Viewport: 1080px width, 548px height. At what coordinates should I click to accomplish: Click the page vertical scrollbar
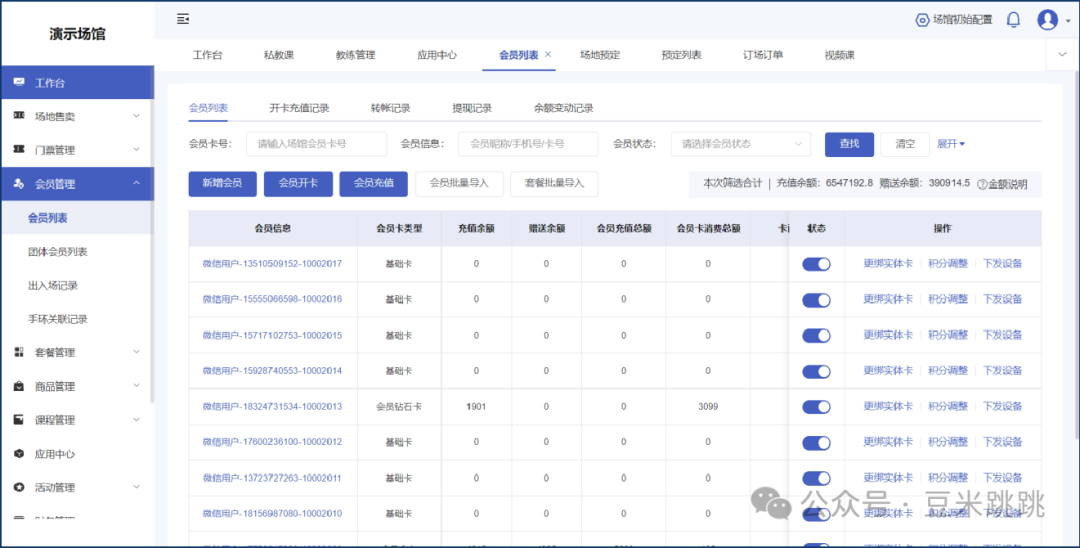pos(1077,255)
